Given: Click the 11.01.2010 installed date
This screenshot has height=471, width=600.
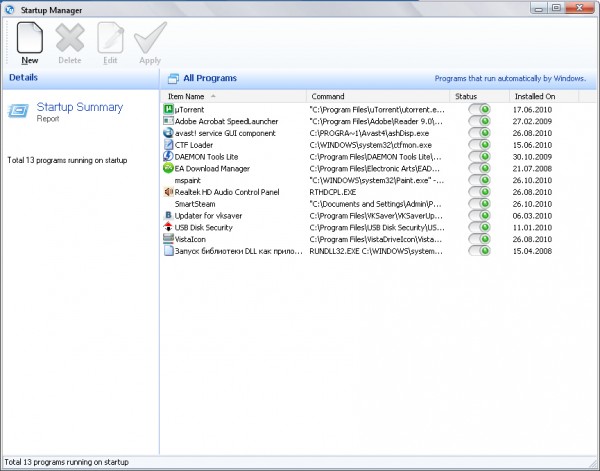Looking at the screenshot, I should tap(532, 227).
